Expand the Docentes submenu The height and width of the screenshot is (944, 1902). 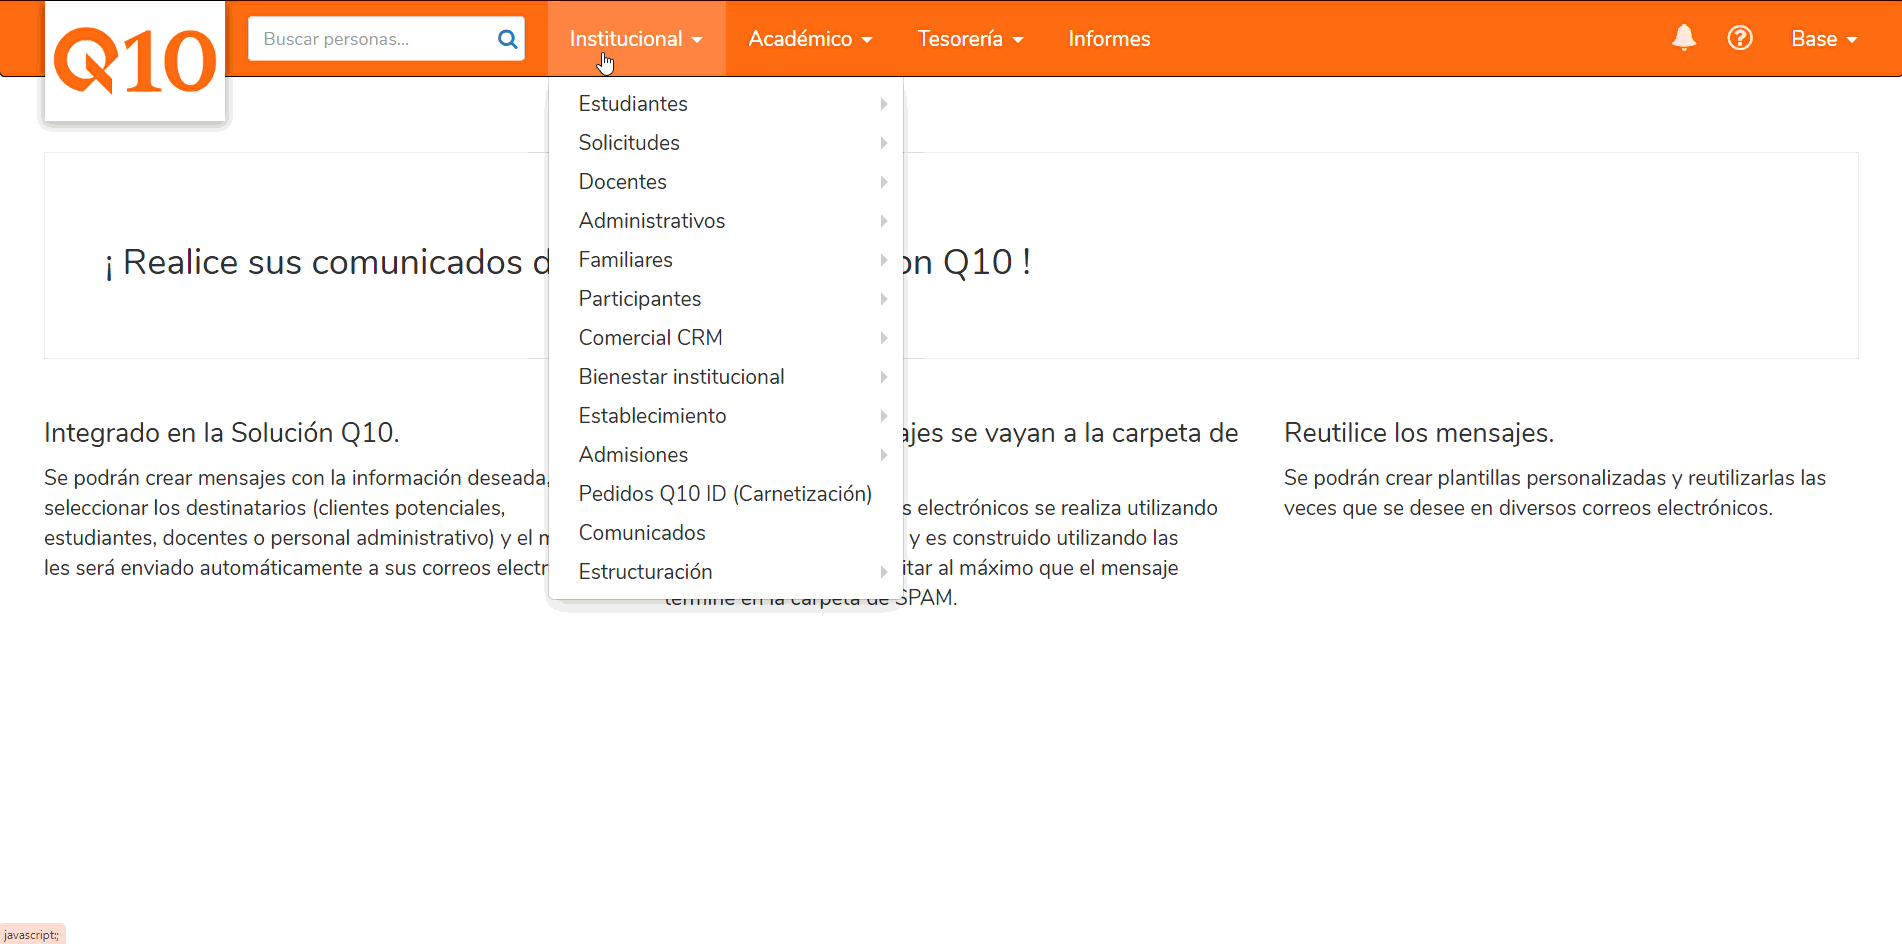point(726,182)
